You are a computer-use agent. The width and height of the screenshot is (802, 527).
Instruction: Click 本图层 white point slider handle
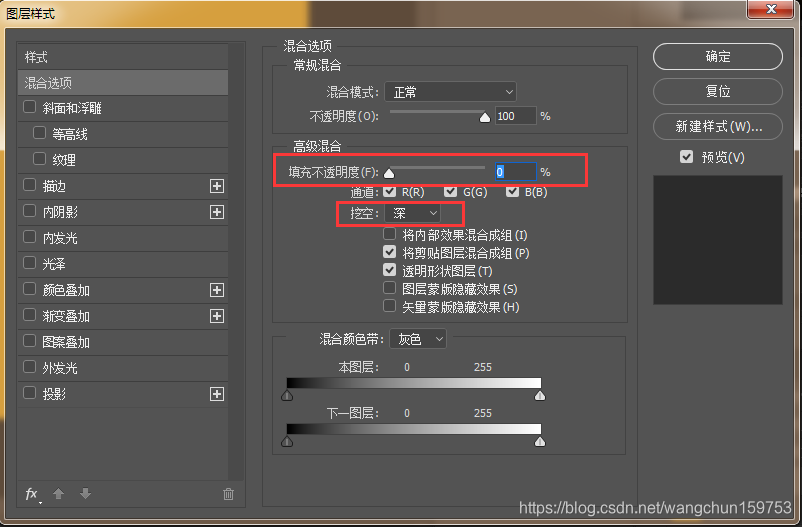coord(540,396)
